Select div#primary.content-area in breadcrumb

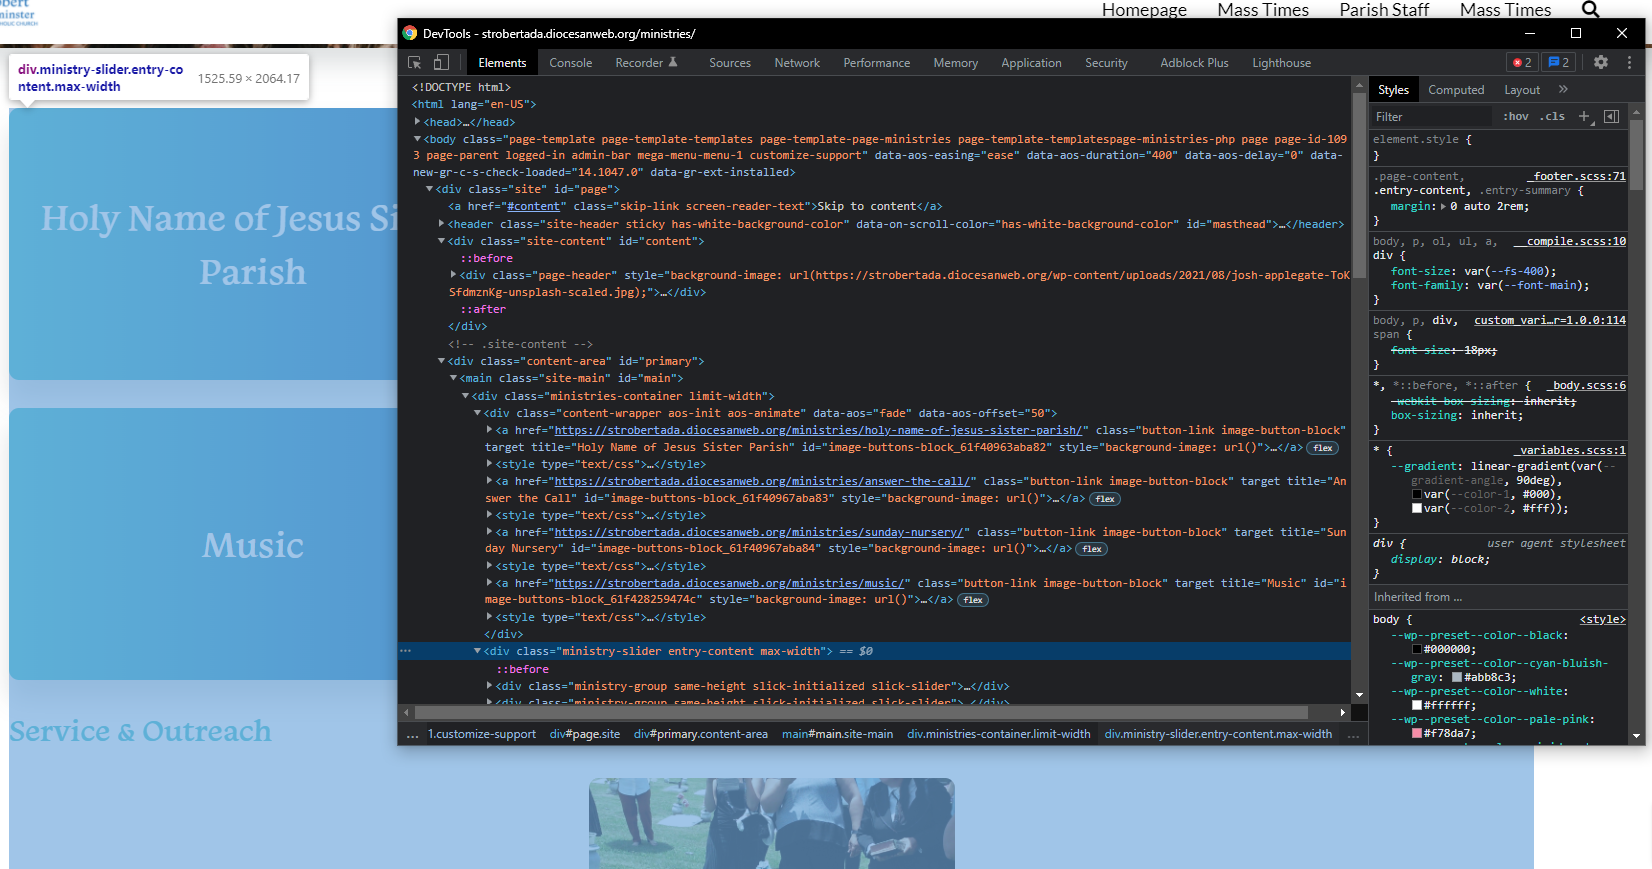[700, 734]
